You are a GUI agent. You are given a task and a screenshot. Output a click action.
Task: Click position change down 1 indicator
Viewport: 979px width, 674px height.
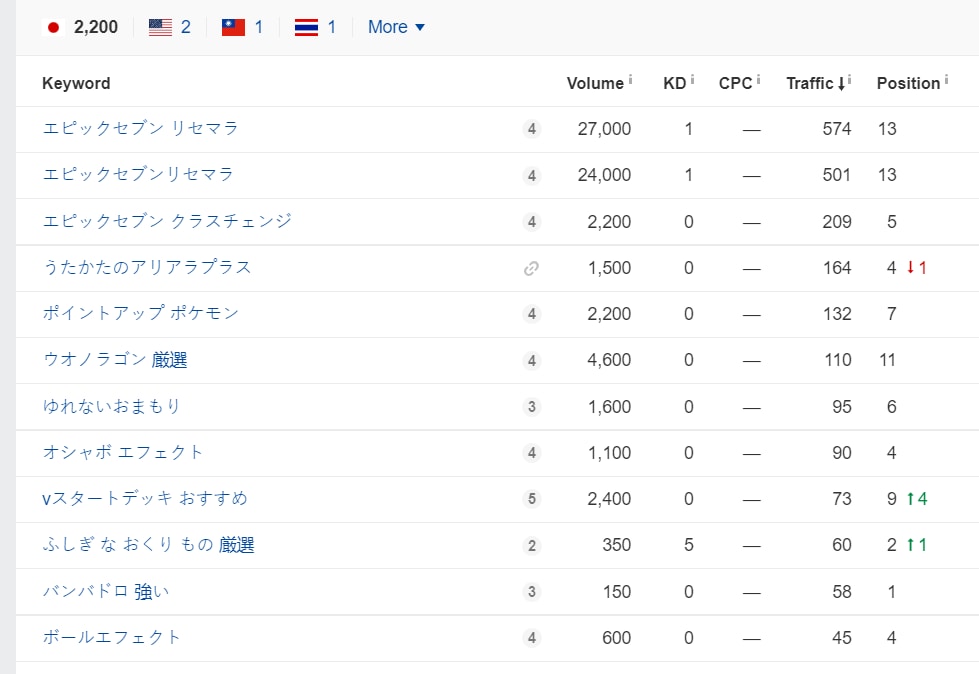point(917,268)
